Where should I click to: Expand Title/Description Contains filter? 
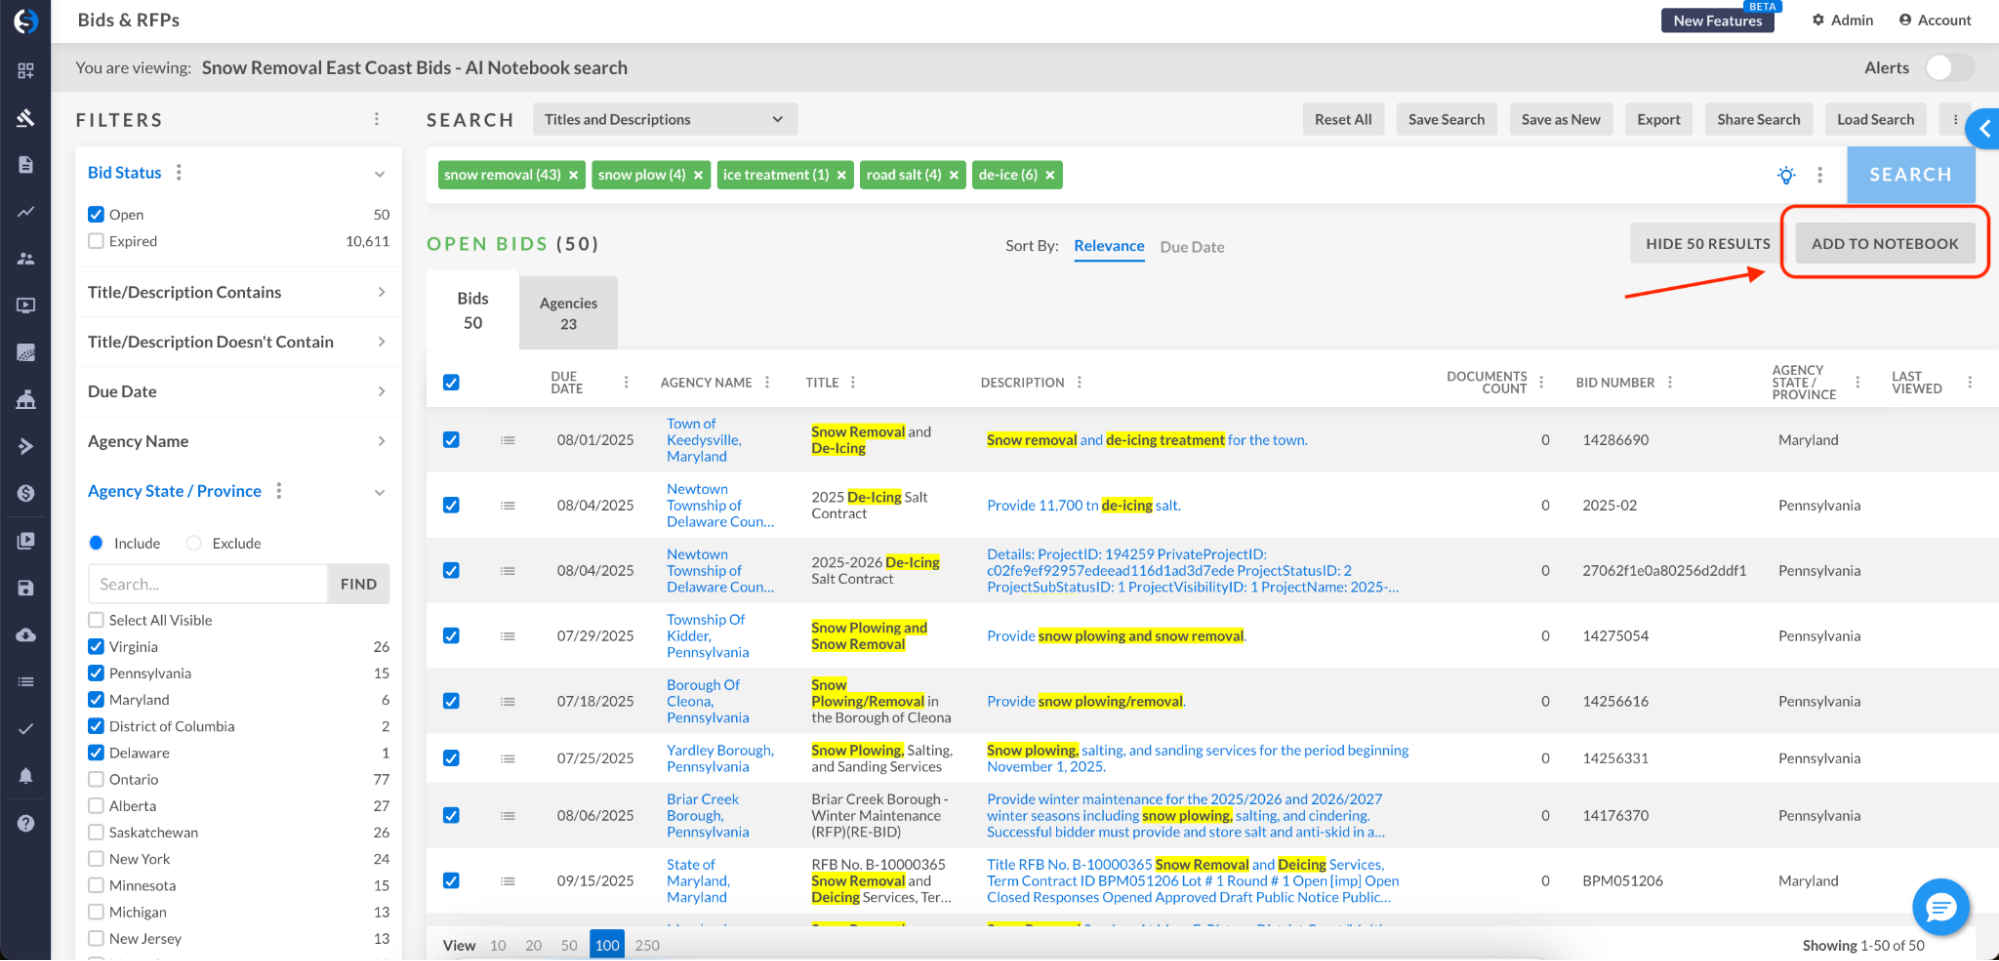coord(237,292)
